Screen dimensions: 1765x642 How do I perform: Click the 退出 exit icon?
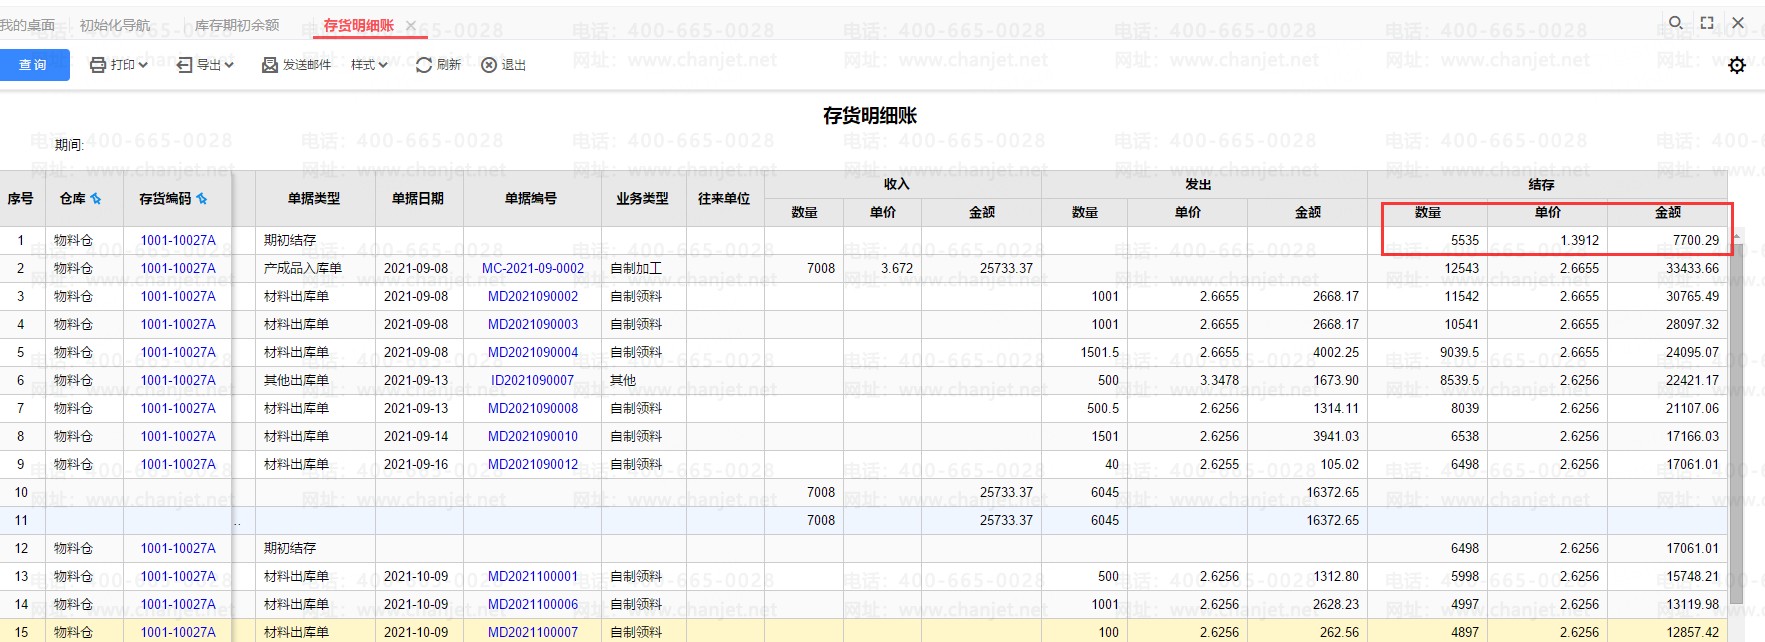tap(489, 65)
